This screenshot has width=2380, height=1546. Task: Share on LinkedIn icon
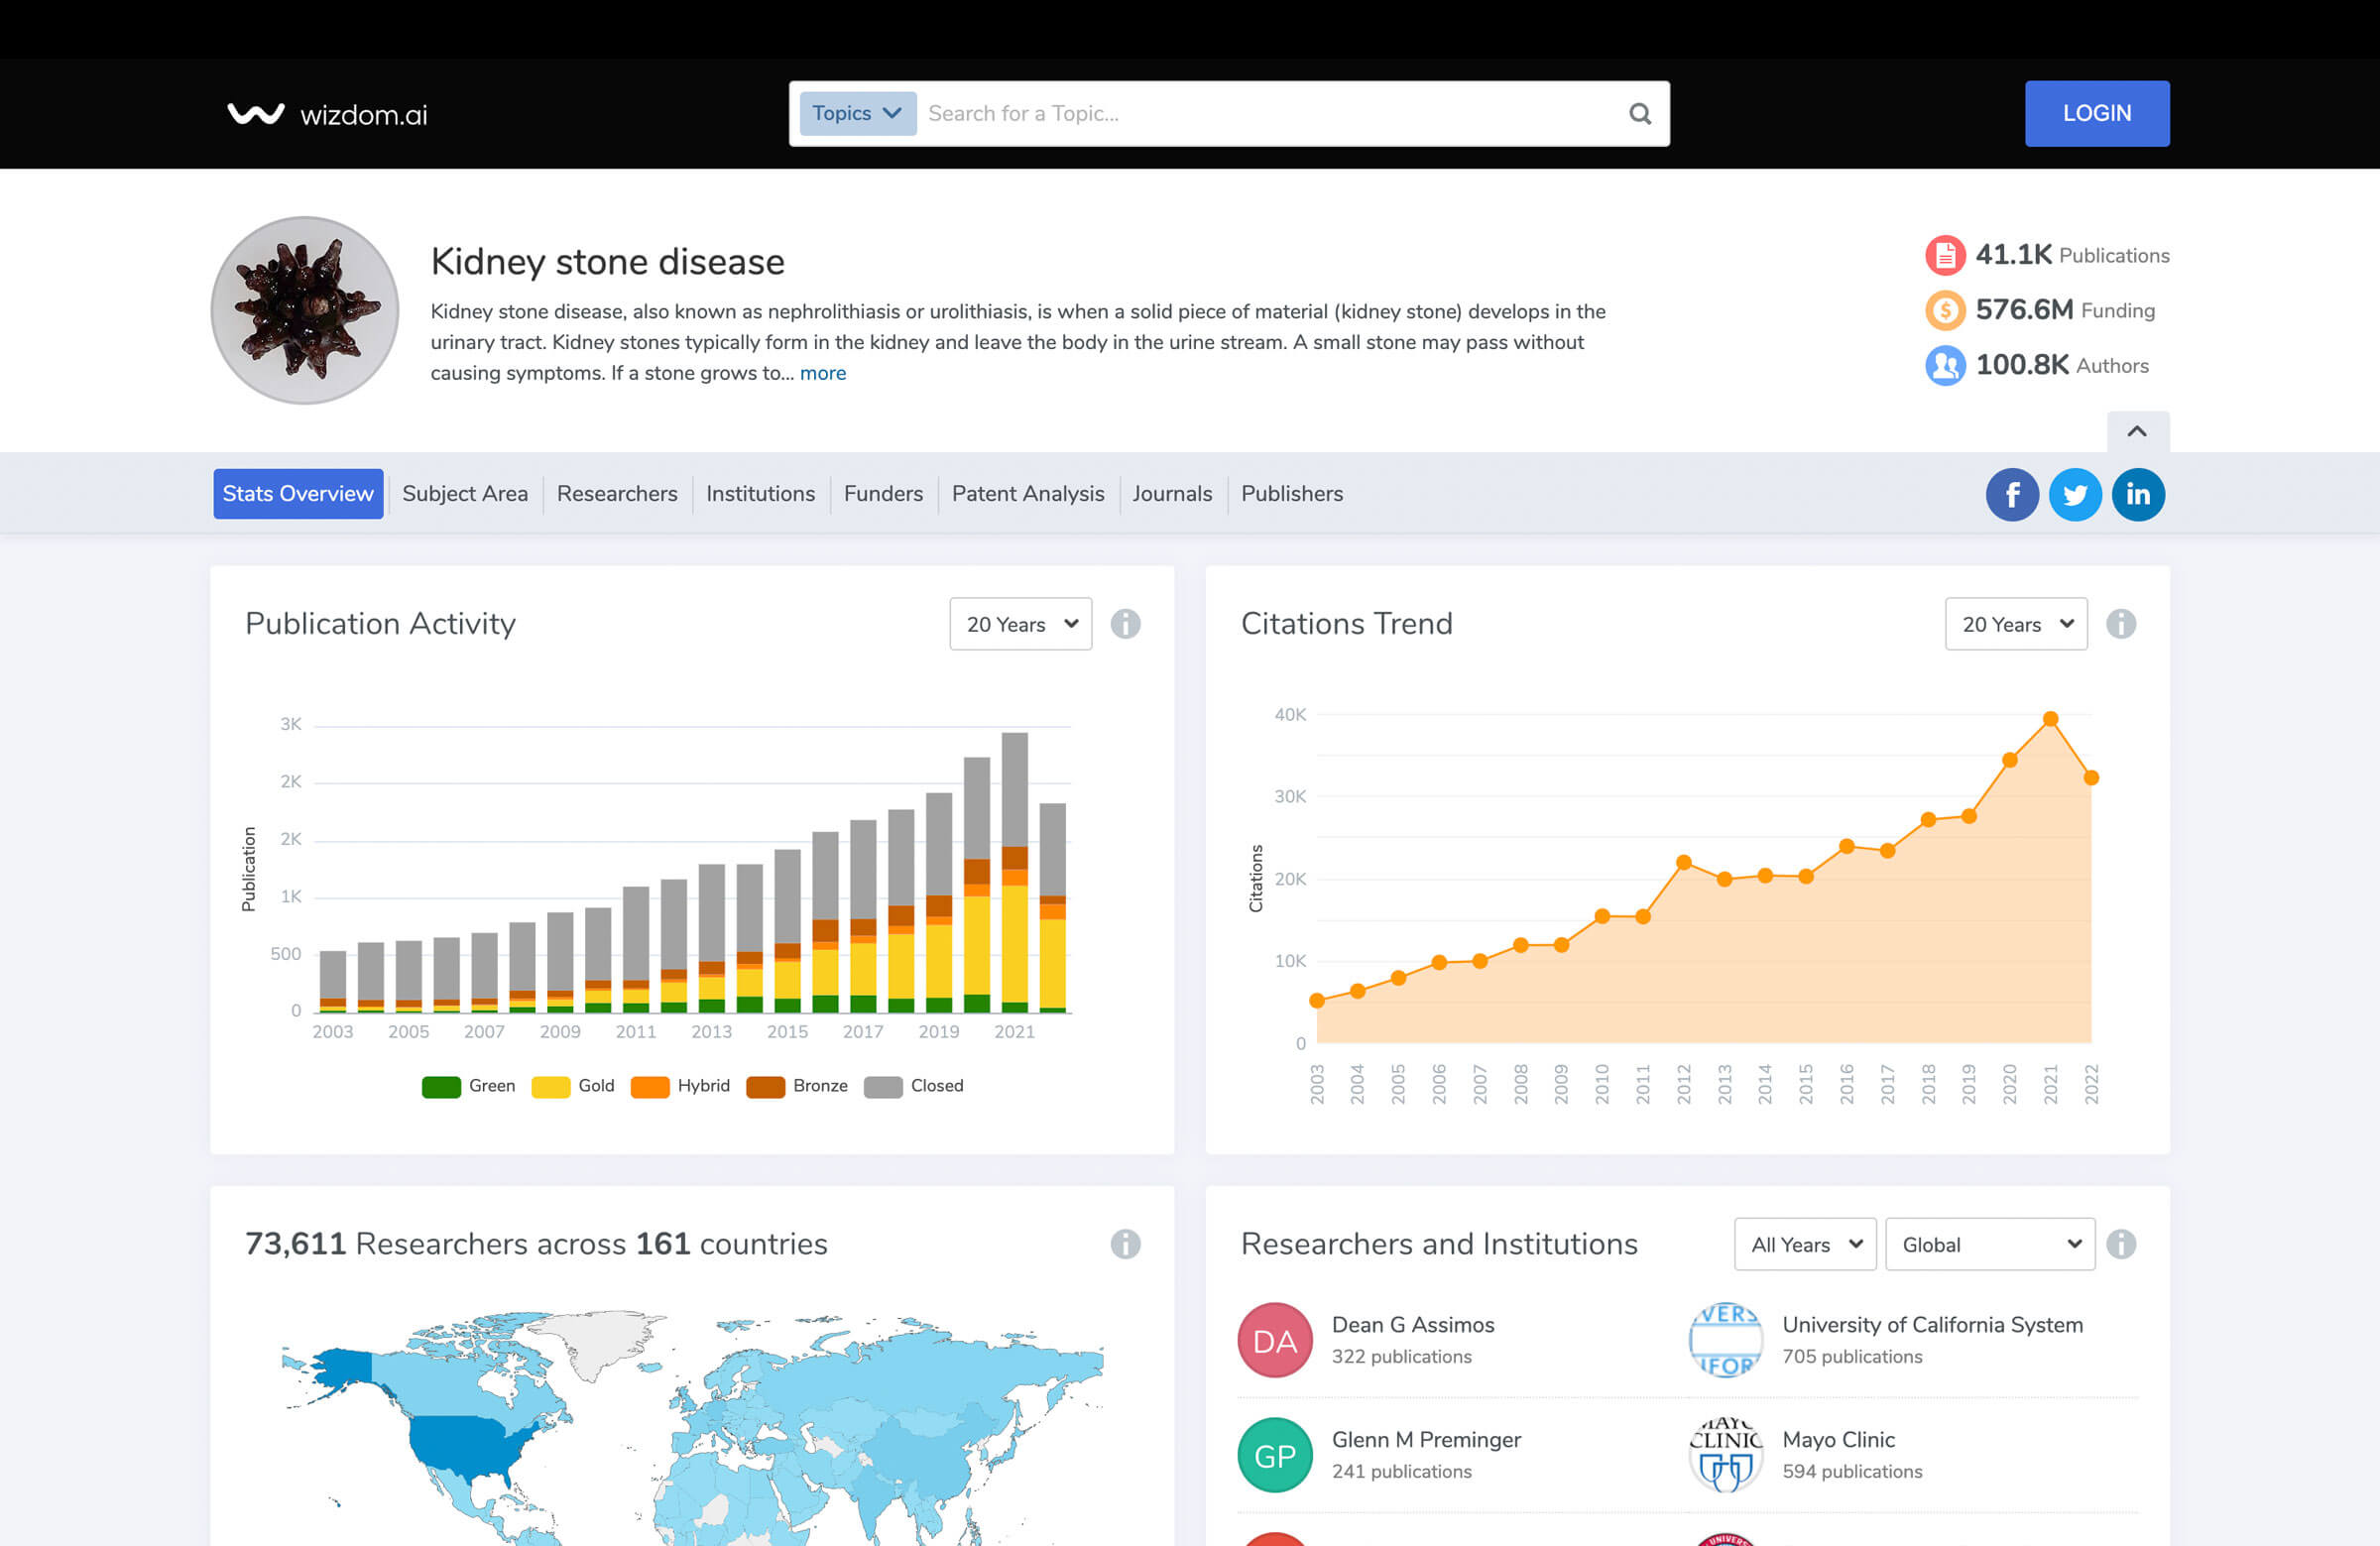tap(2137, 494)
